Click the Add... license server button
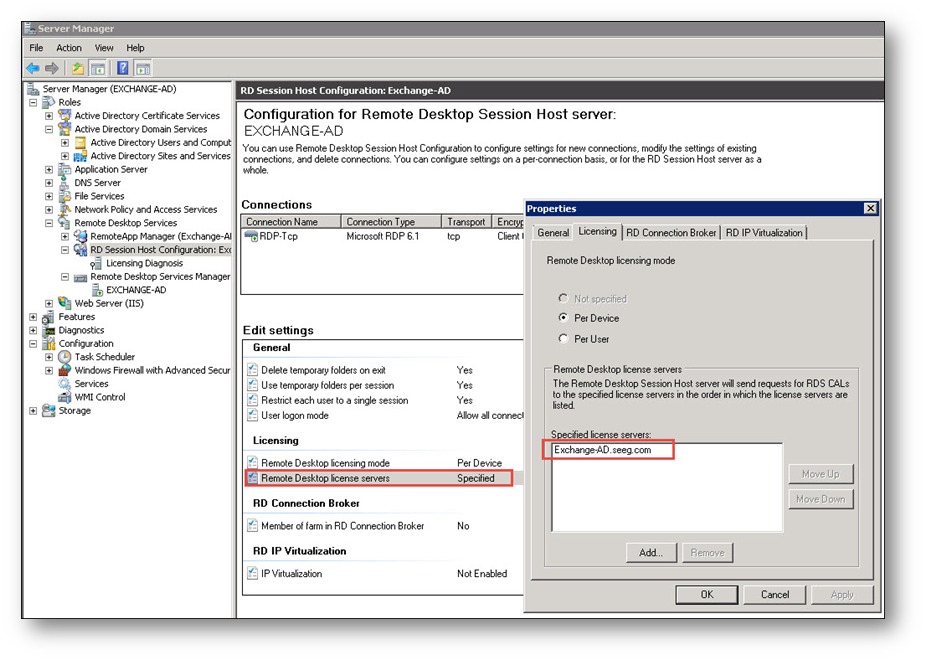Viewport: 927px width, 661px height. 651,552
